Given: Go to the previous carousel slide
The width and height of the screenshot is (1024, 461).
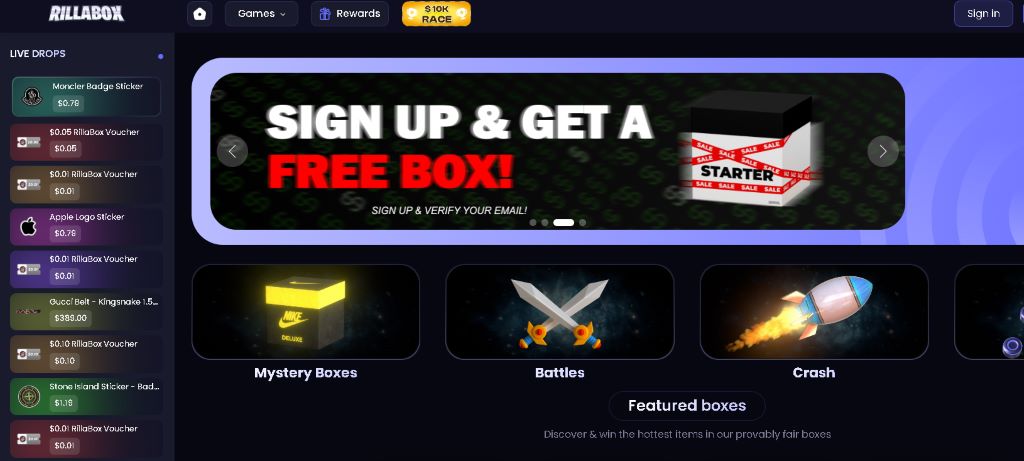Looking at the screenshot, I should coord(232,151).
